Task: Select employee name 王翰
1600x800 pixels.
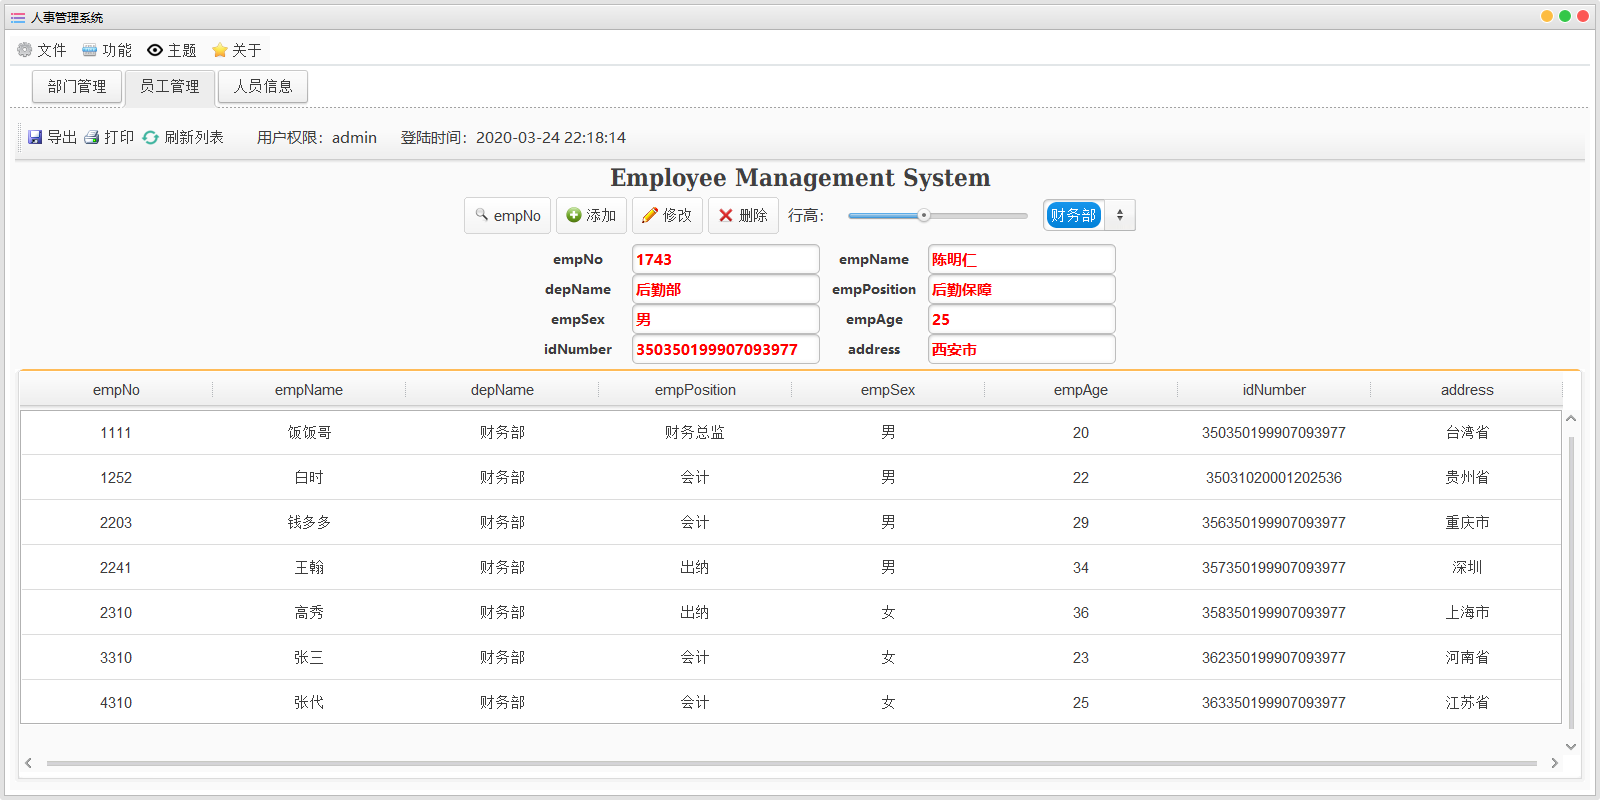Action: 309,568
